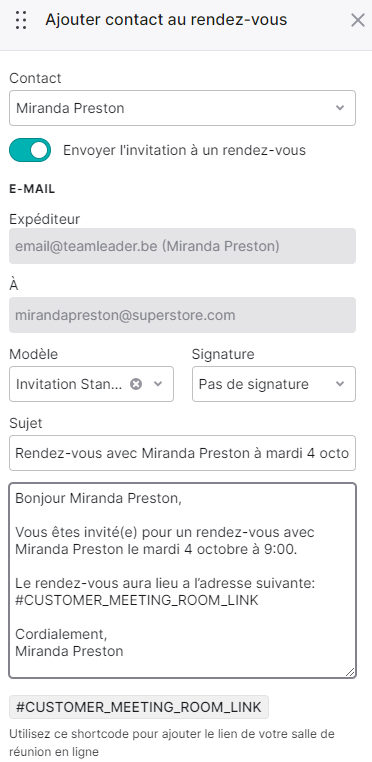372x762 pixels.
Task: Click the Expéditeur email field
Action: click(182, 246)
